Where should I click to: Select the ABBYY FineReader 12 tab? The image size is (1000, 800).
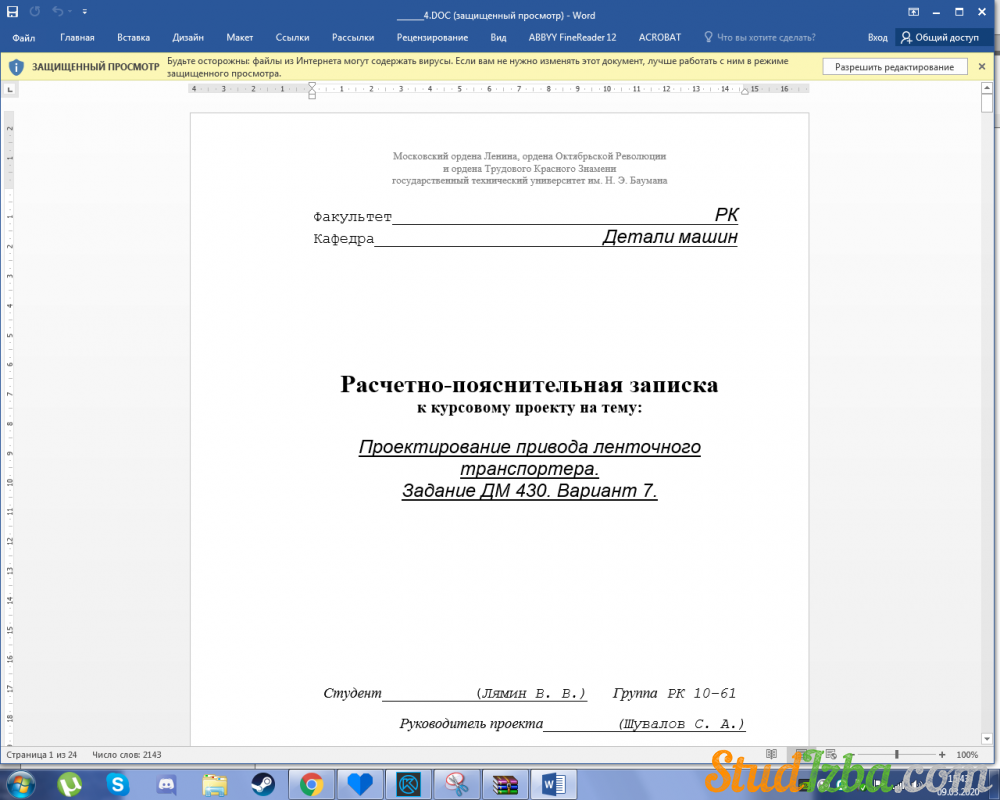(572, 37)
